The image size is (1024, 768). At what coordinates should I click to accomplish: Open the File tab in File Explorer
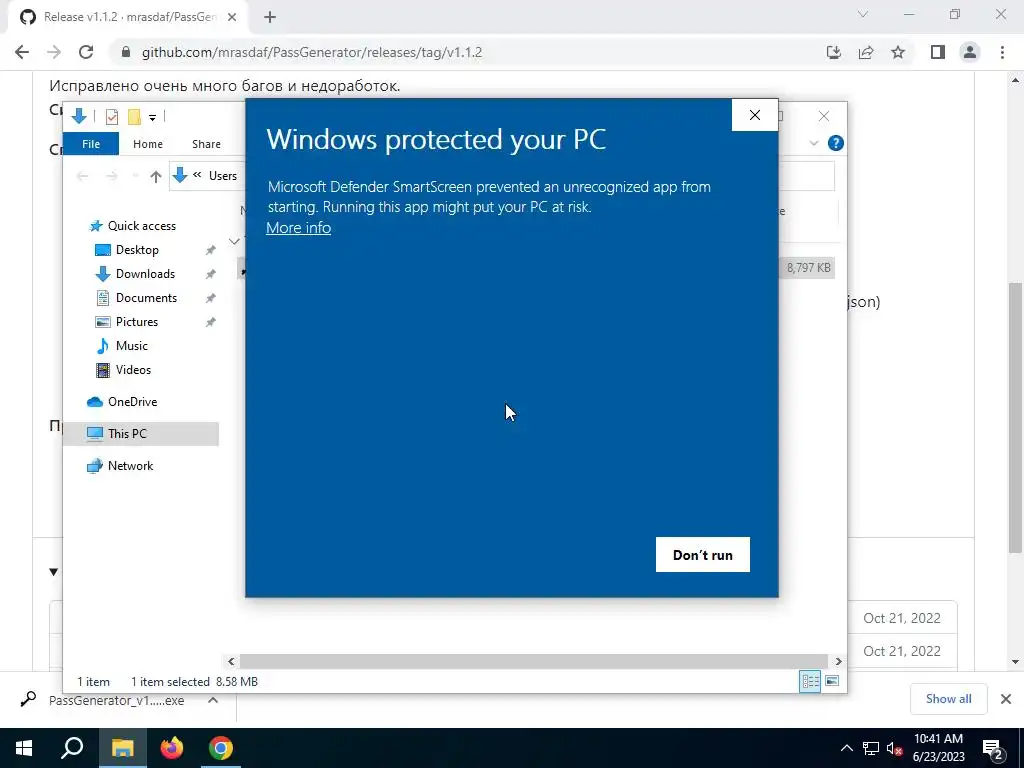pos(91,144)
